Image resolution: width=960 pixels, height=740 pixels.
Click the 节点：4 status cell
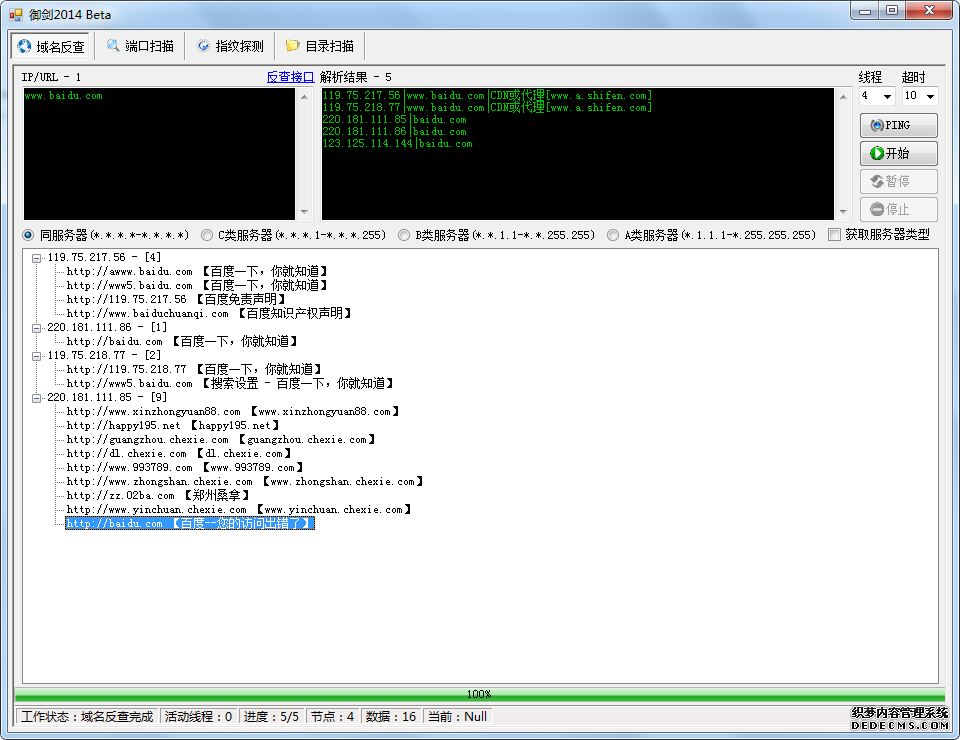pyautogui.click(x=332, y=717)
